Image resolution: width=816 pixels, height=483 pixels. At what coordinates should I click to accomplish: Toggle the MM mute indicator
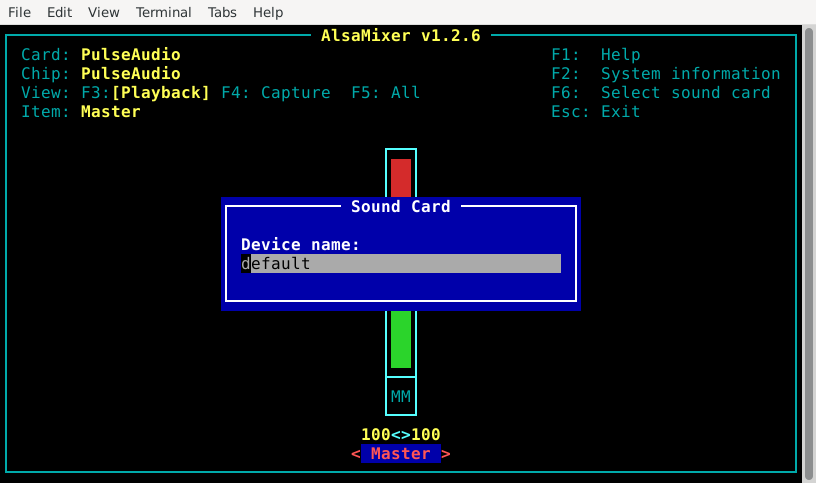click(401, 397)
